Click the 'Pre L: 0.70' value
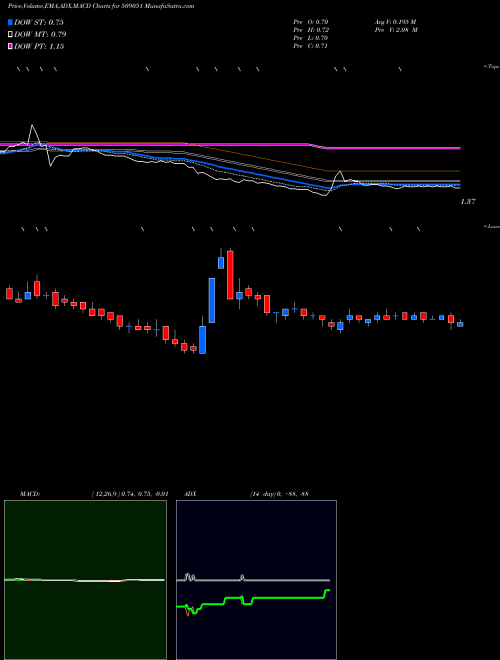The width and height of the screenshot is (500, 660). point(311,38)
